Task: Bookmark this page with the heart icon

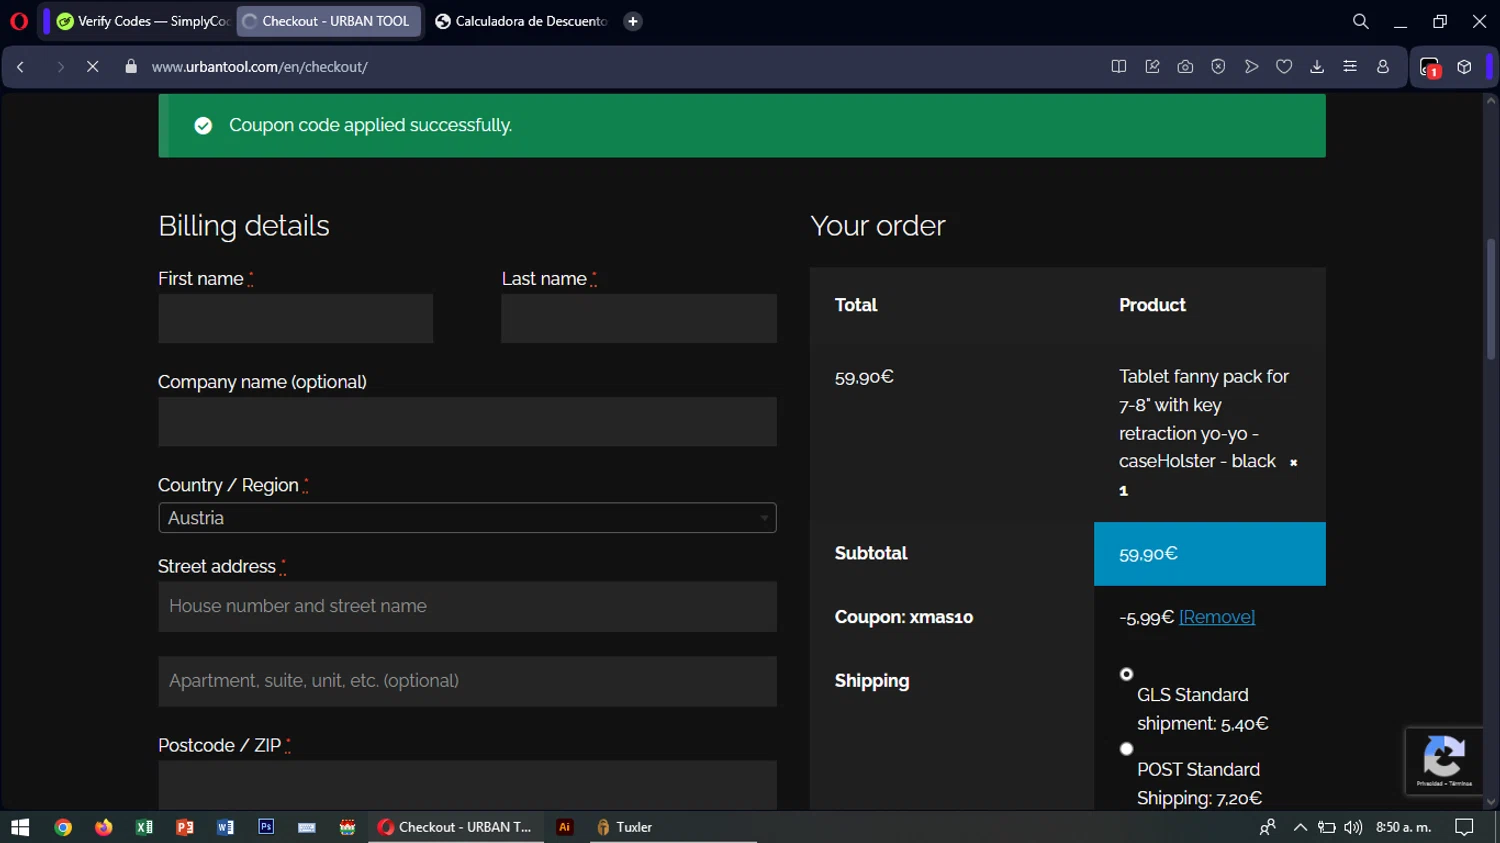Action: pyautogui.click(x=1284, y=67)
